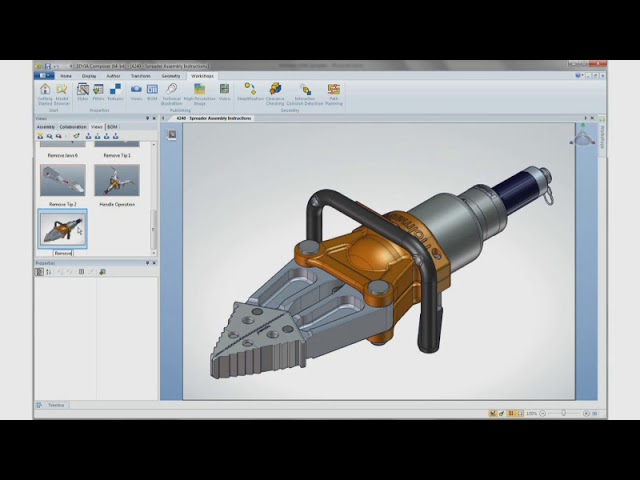Pin the Properties panel
640x480 pixels.
point(147,263)
